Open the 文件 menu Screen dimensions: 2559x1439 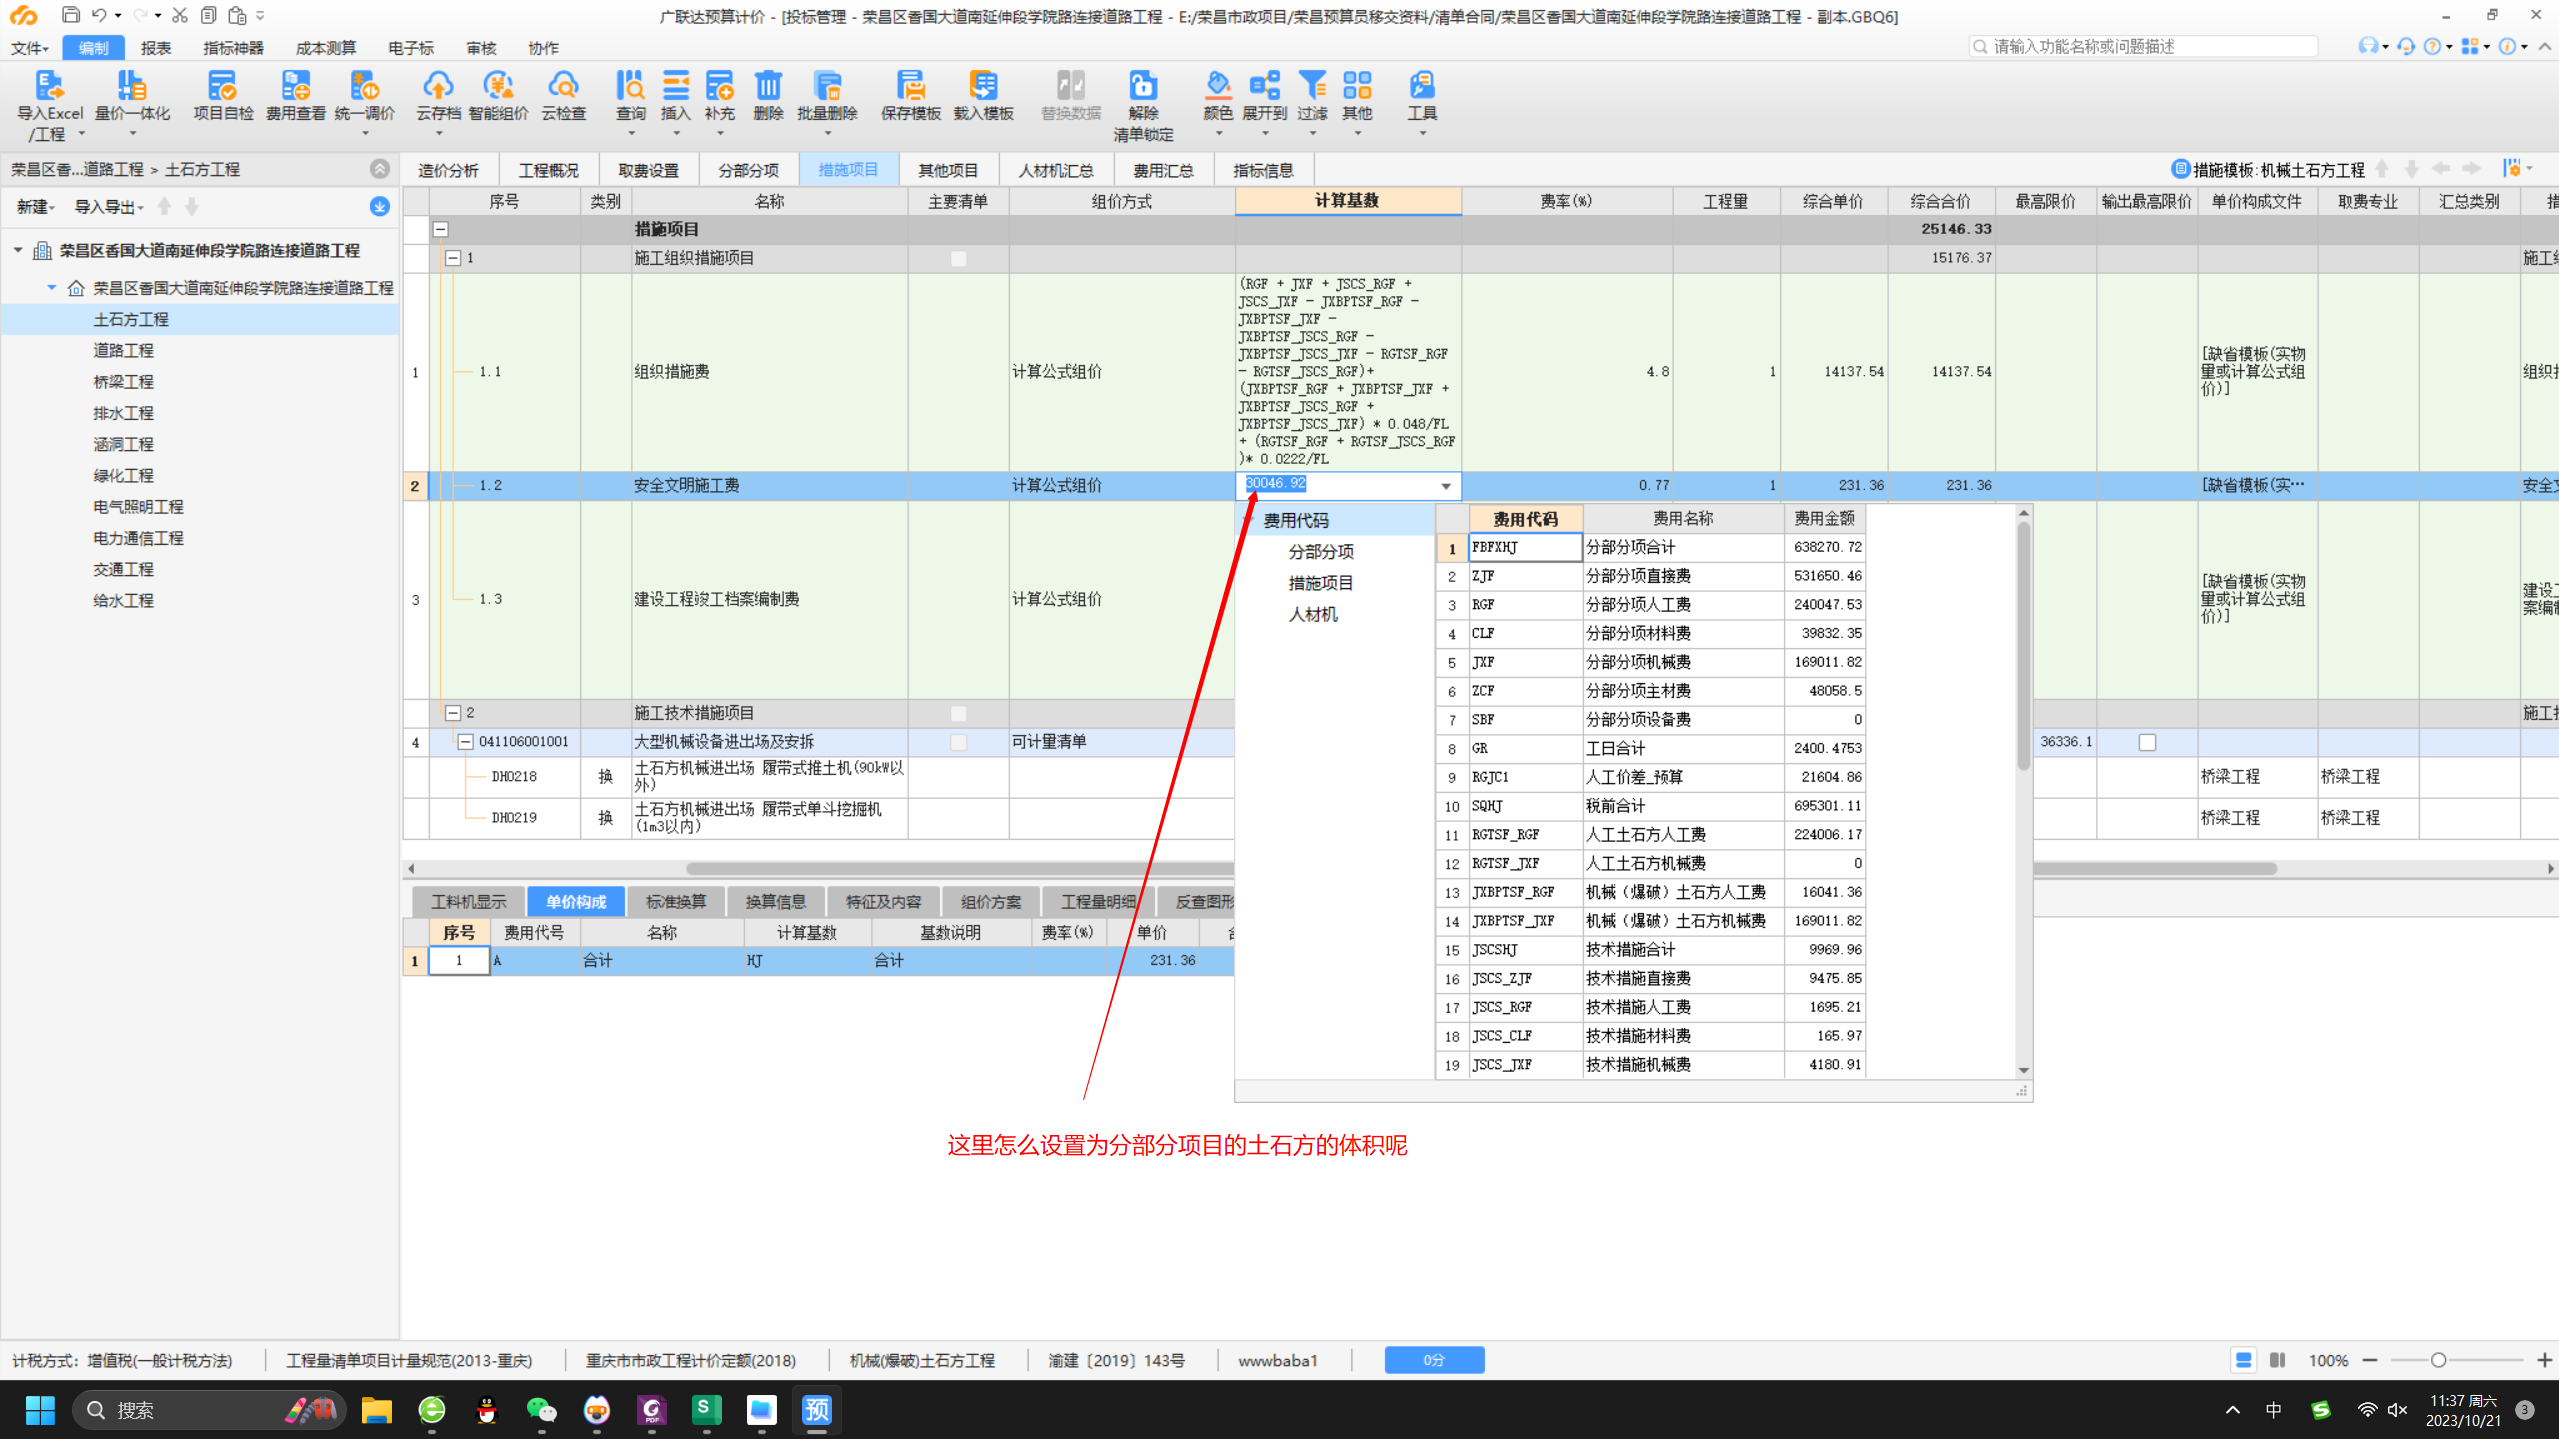[x=29, y=48]
